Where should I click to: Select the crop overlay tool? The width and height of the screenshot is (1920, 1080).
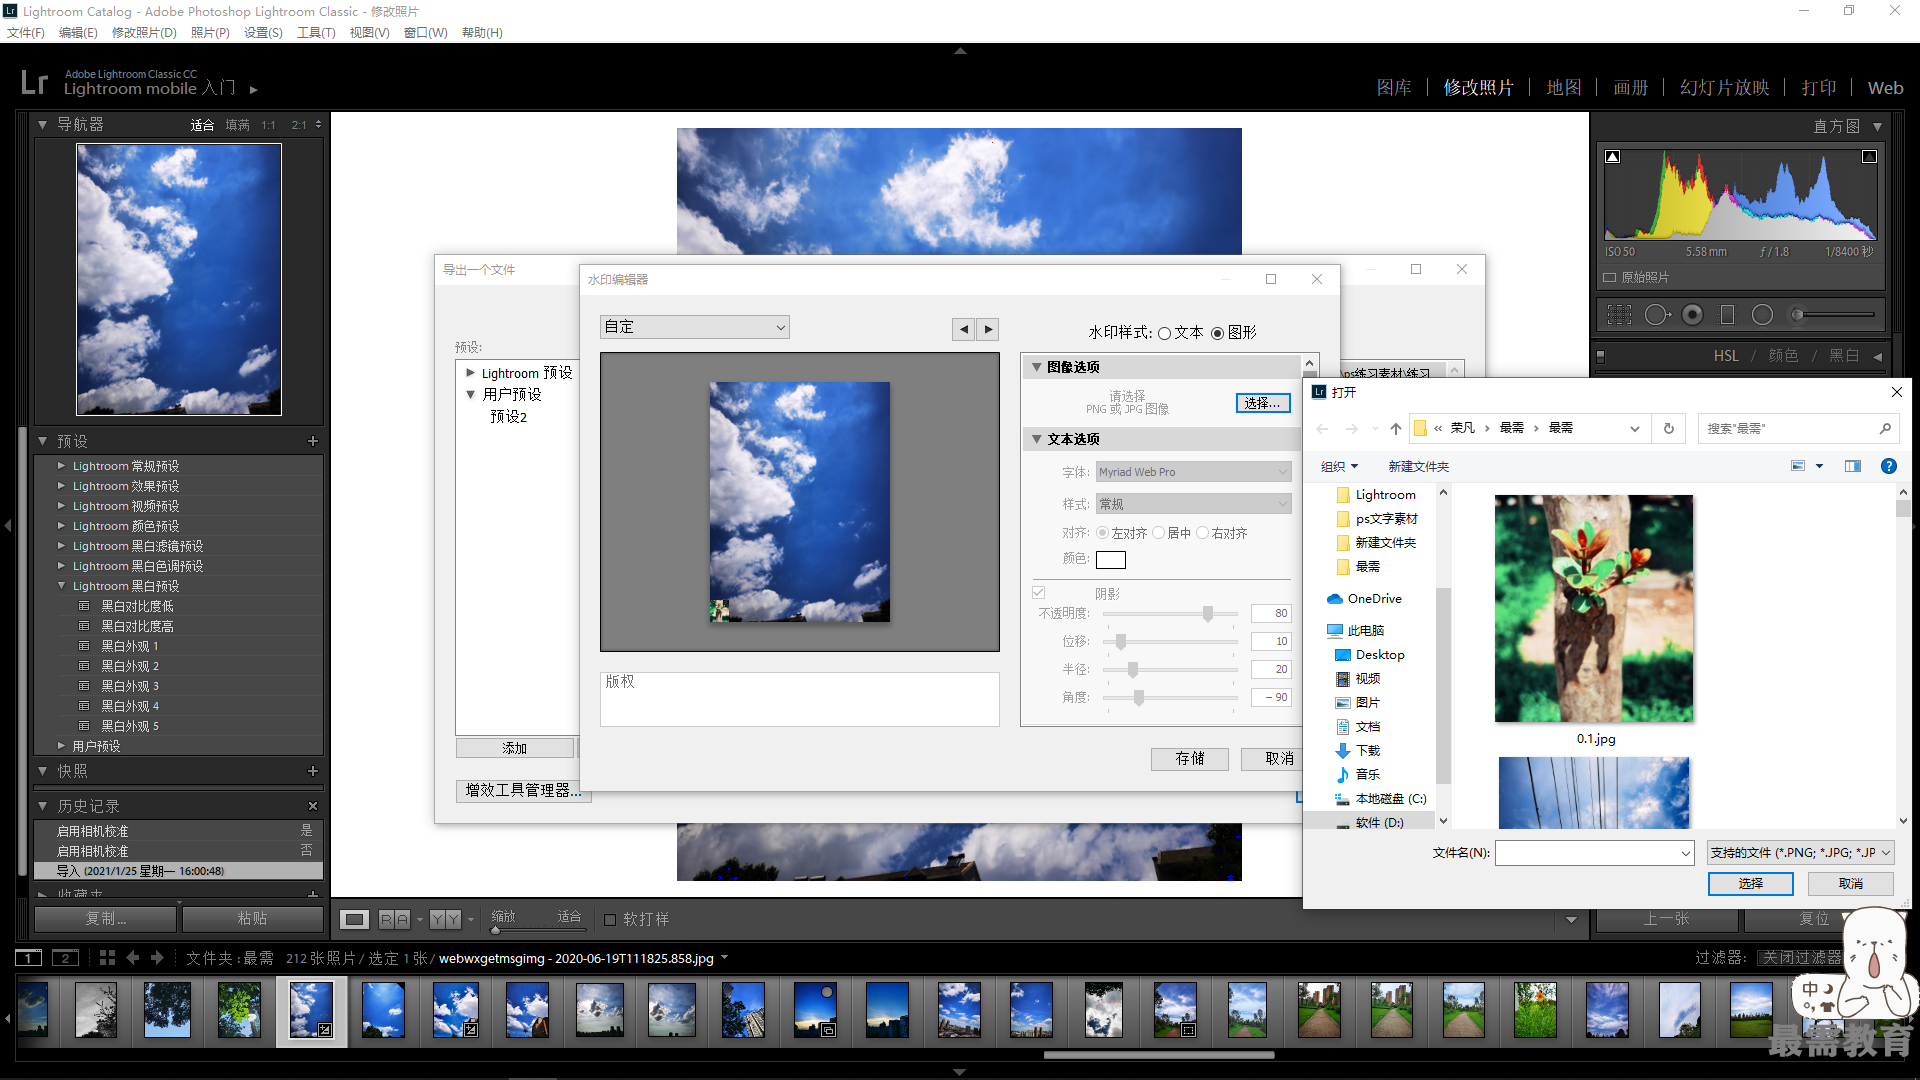(x=1619, y=315)
